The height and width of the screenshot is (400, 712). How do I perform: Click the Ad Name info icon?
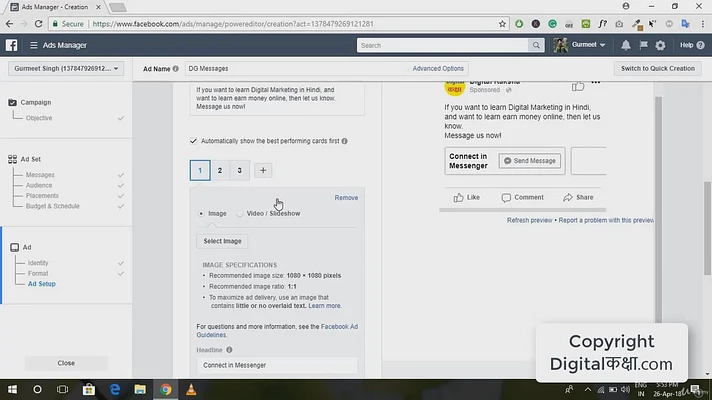pos(176,69)
